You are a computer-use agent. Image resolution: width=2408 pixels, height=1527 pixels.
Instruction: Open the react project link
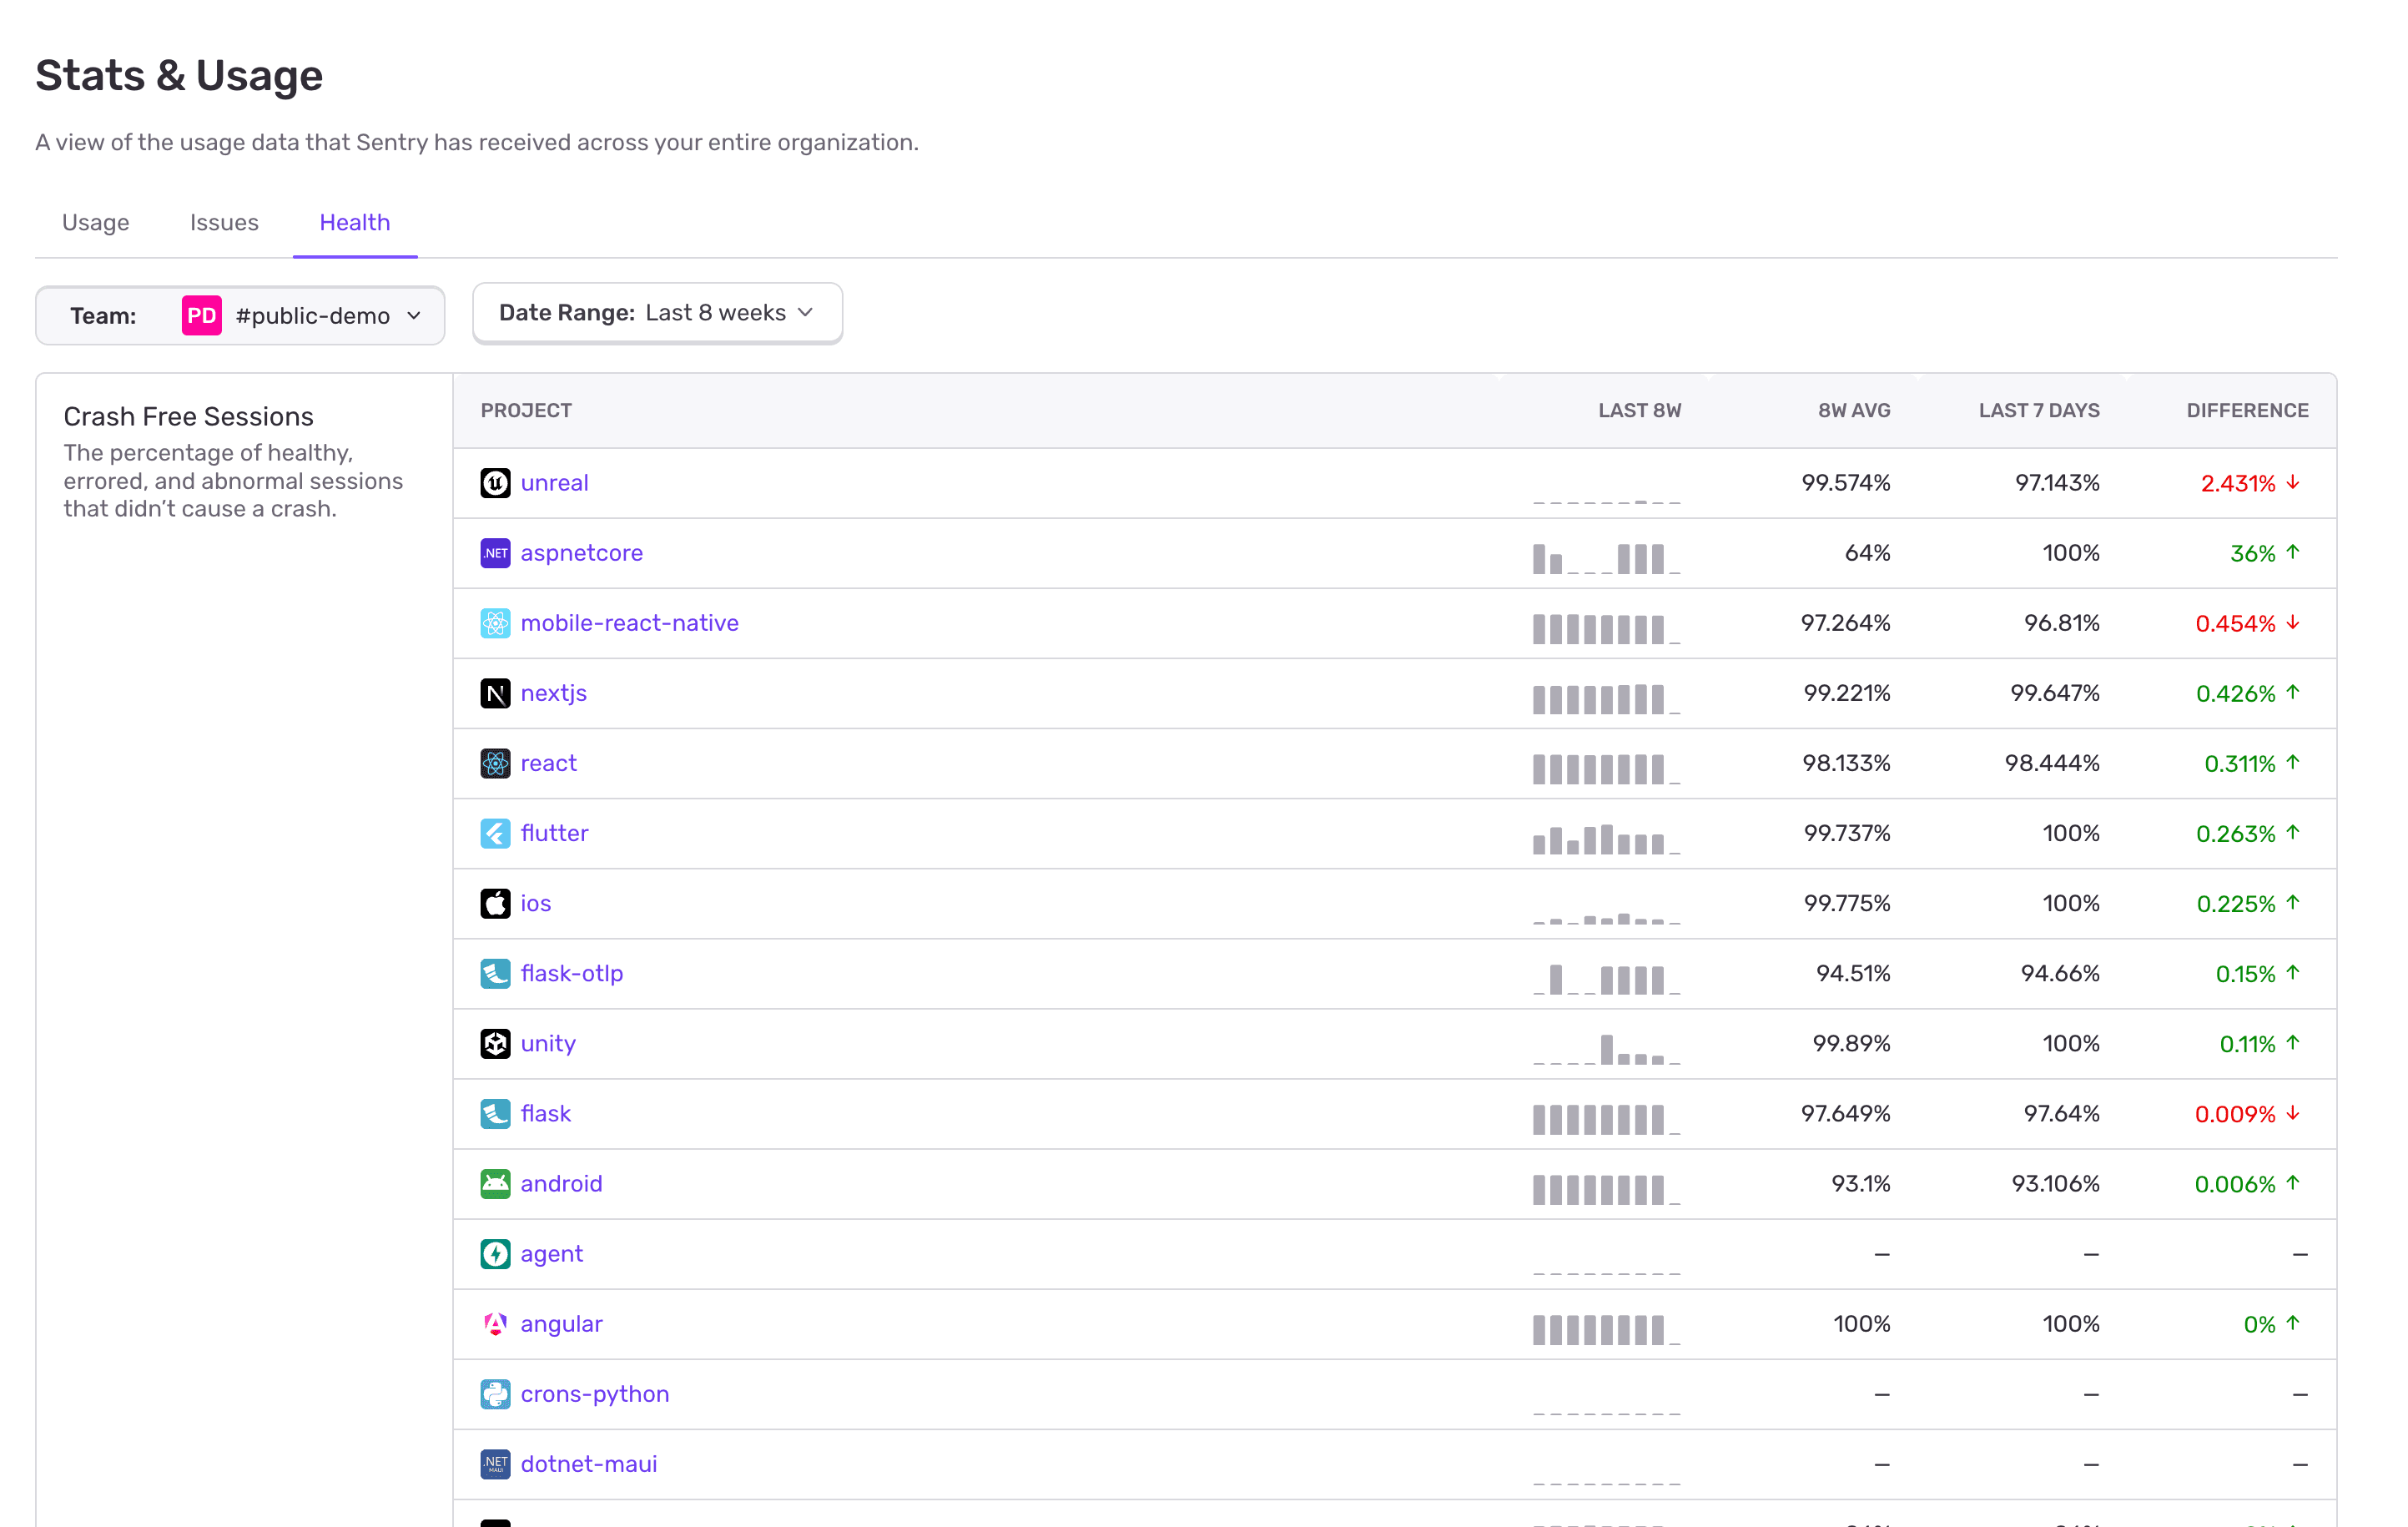(548, 762)
